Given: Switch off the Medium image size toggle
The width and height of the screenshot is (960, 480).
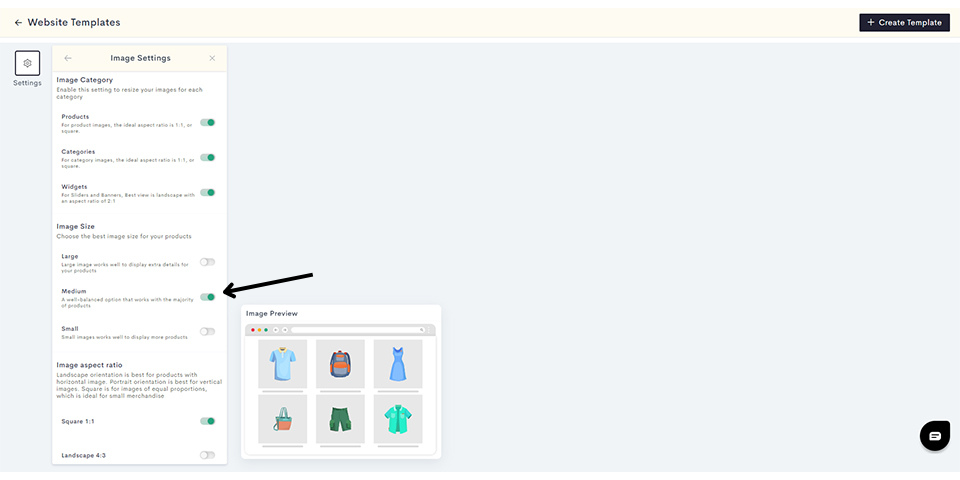Looking at the screenshot, I should point(208,297).
